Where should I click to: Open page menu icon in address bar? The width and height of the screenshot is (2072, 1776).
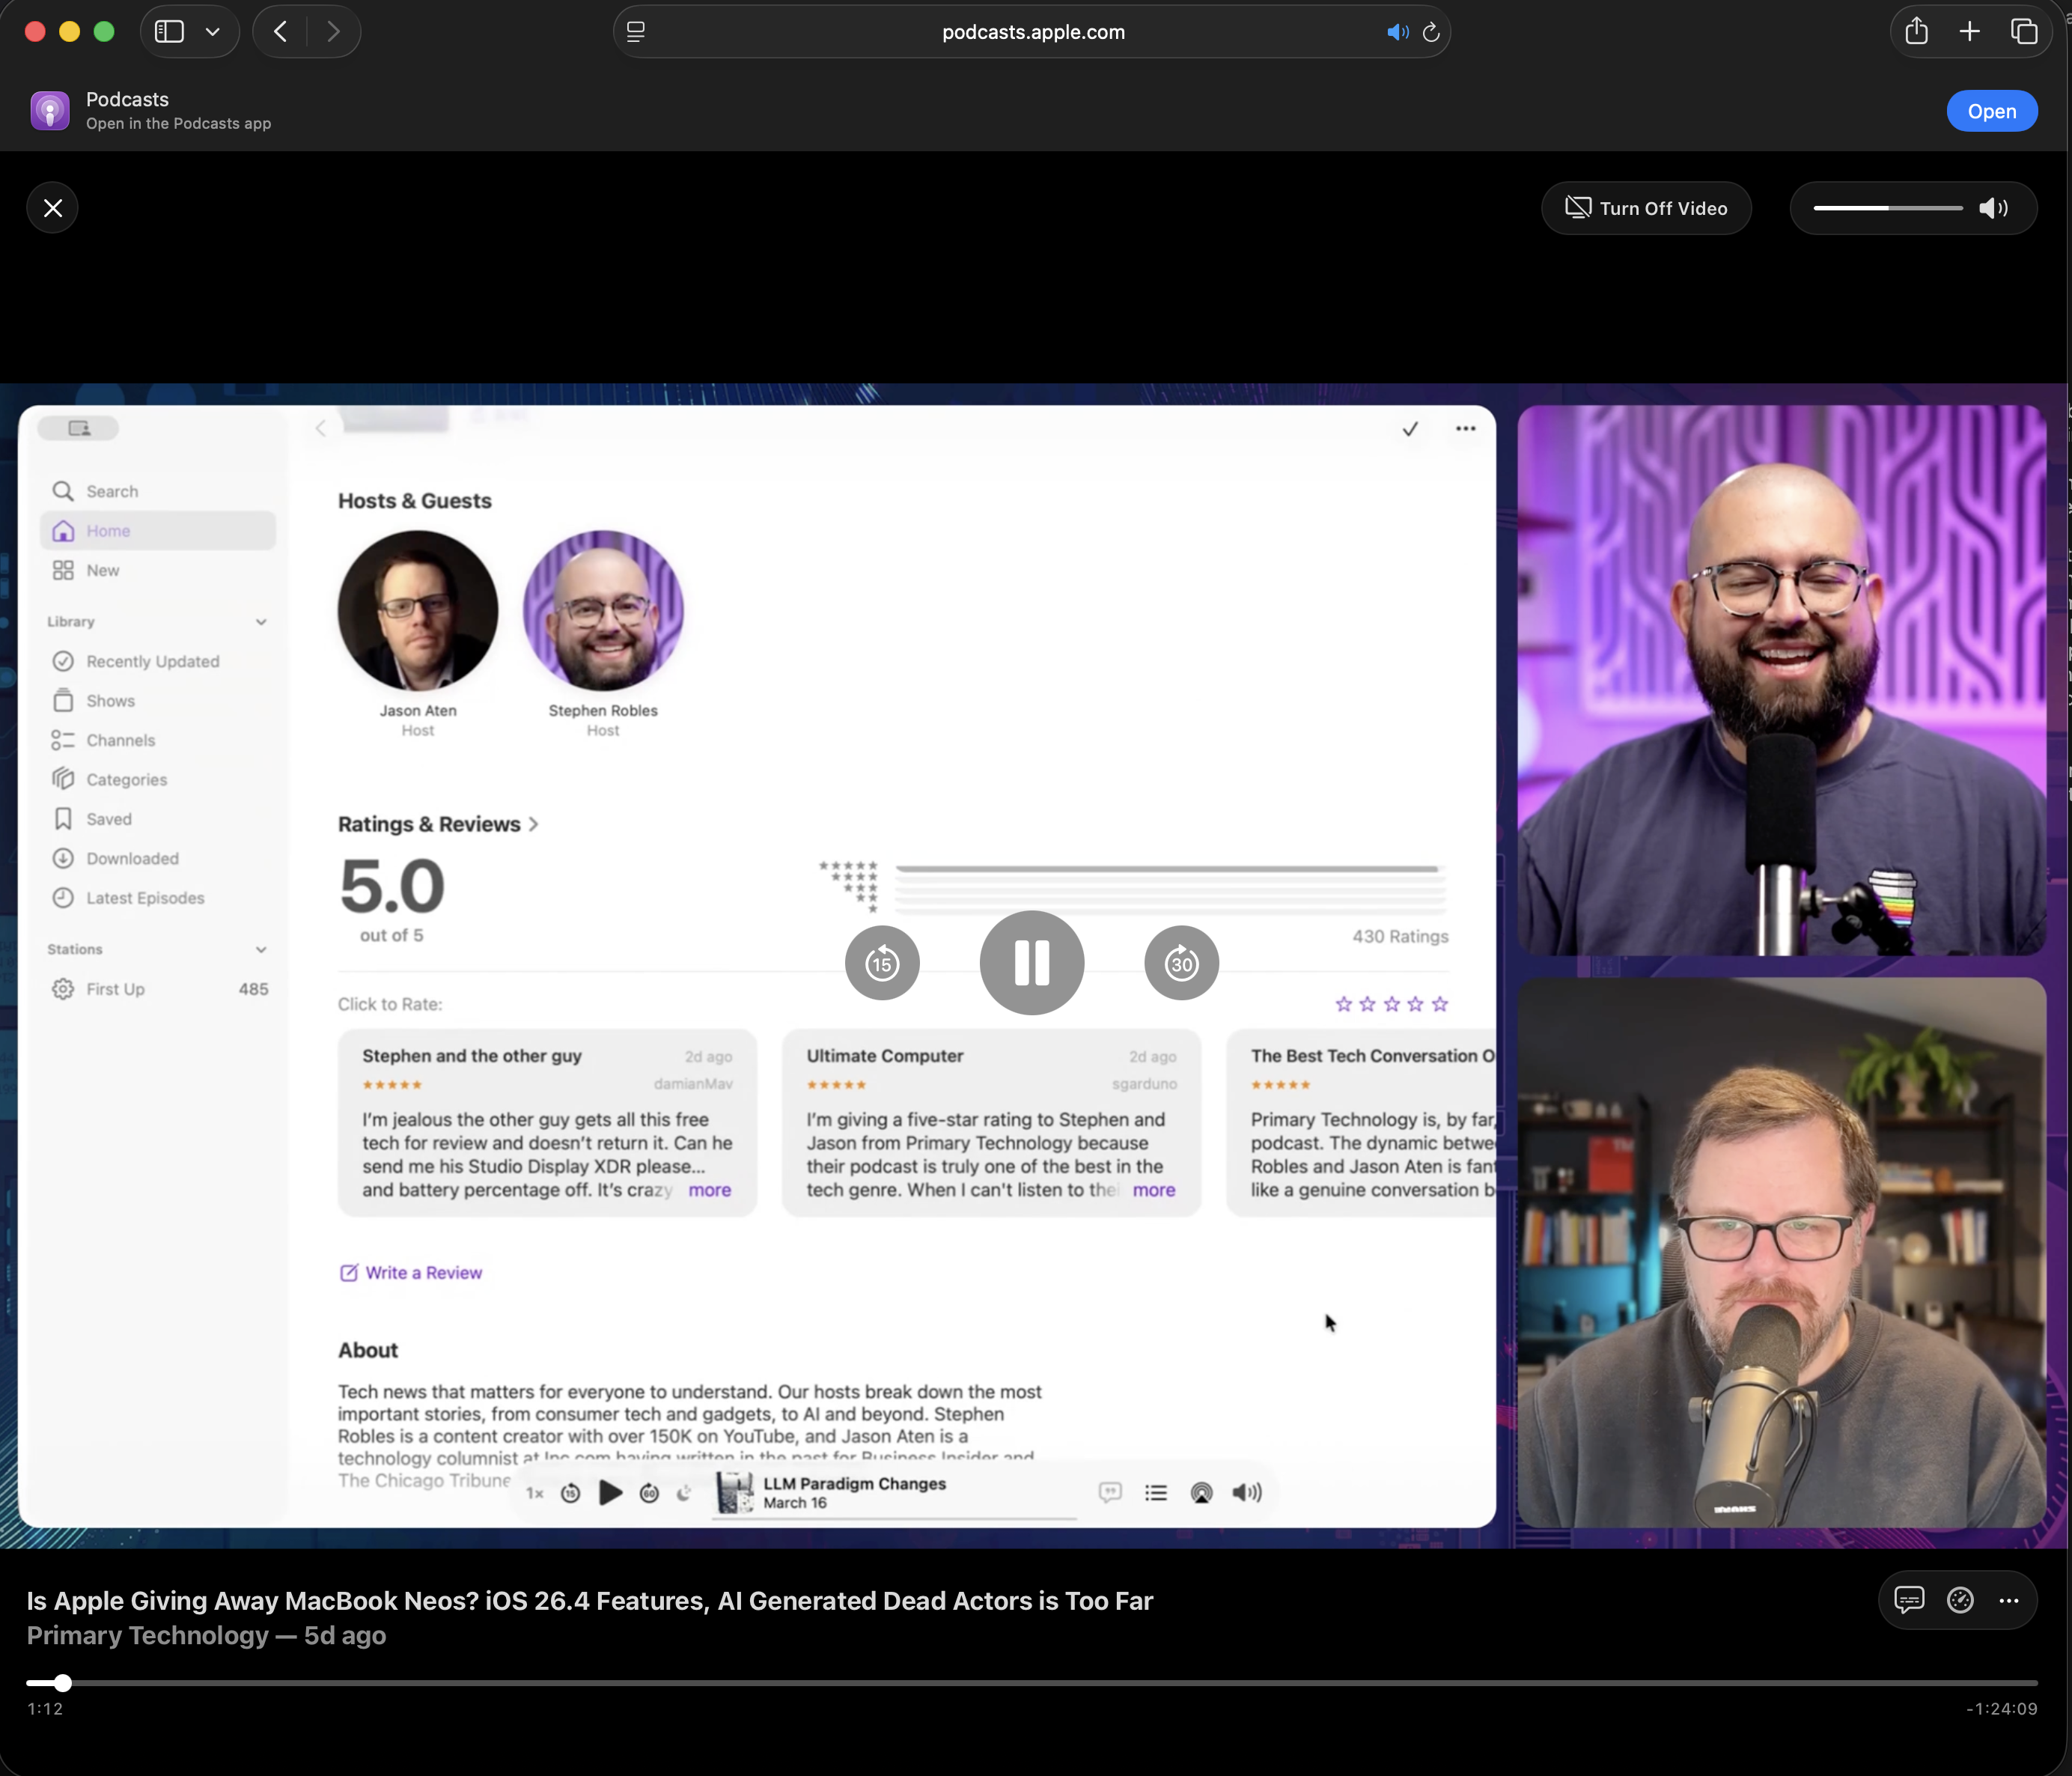point(636,32)
